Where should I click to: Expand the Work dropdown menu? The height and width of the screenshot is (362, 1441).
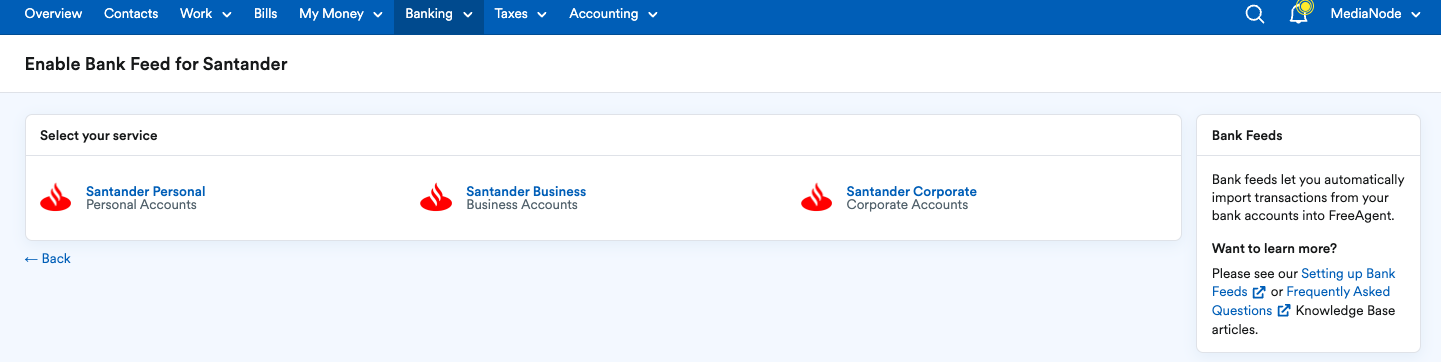(206, 14)
